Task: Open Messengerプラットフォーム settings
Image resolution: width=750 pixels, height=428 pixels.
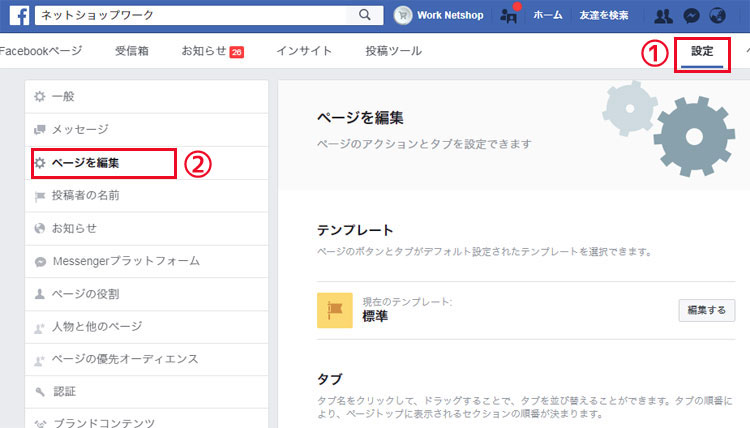Action: point(146,261)
